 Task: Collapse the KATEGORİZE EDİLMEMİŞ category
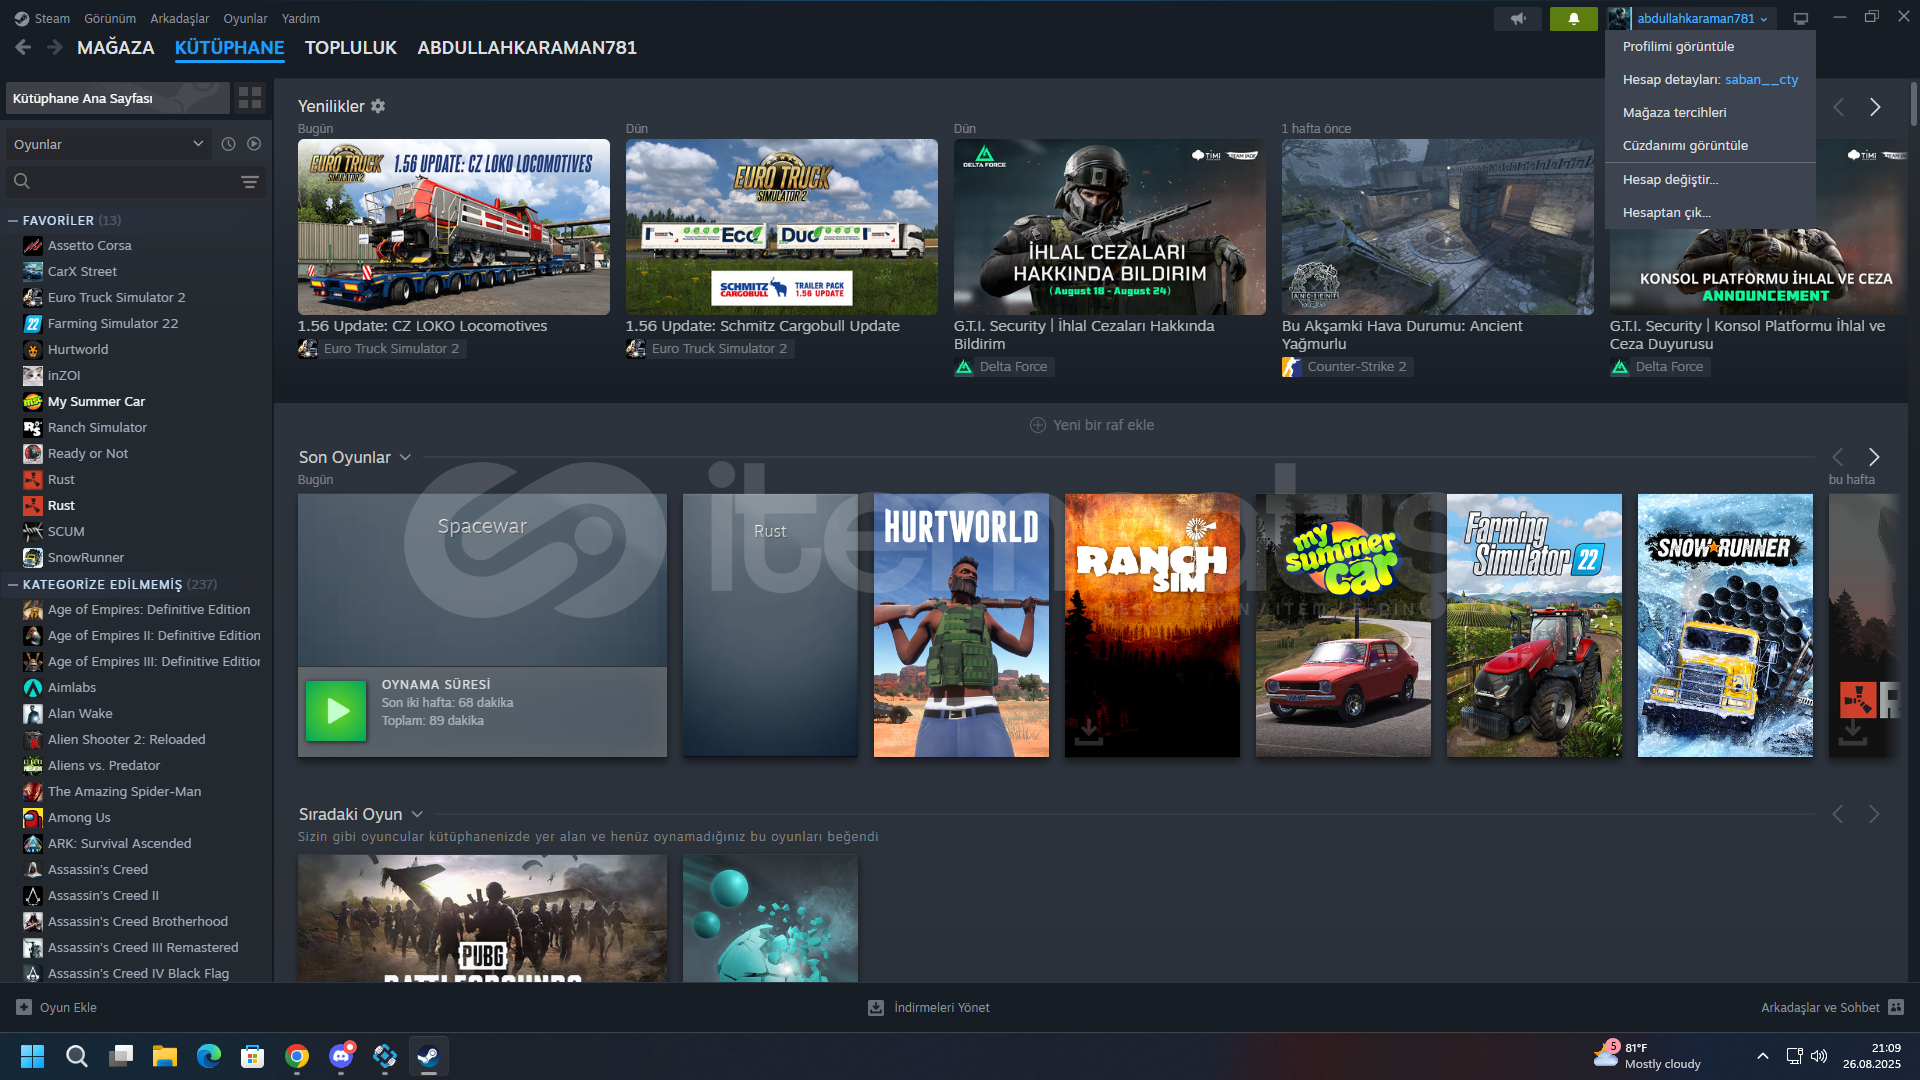coord(13,585)
